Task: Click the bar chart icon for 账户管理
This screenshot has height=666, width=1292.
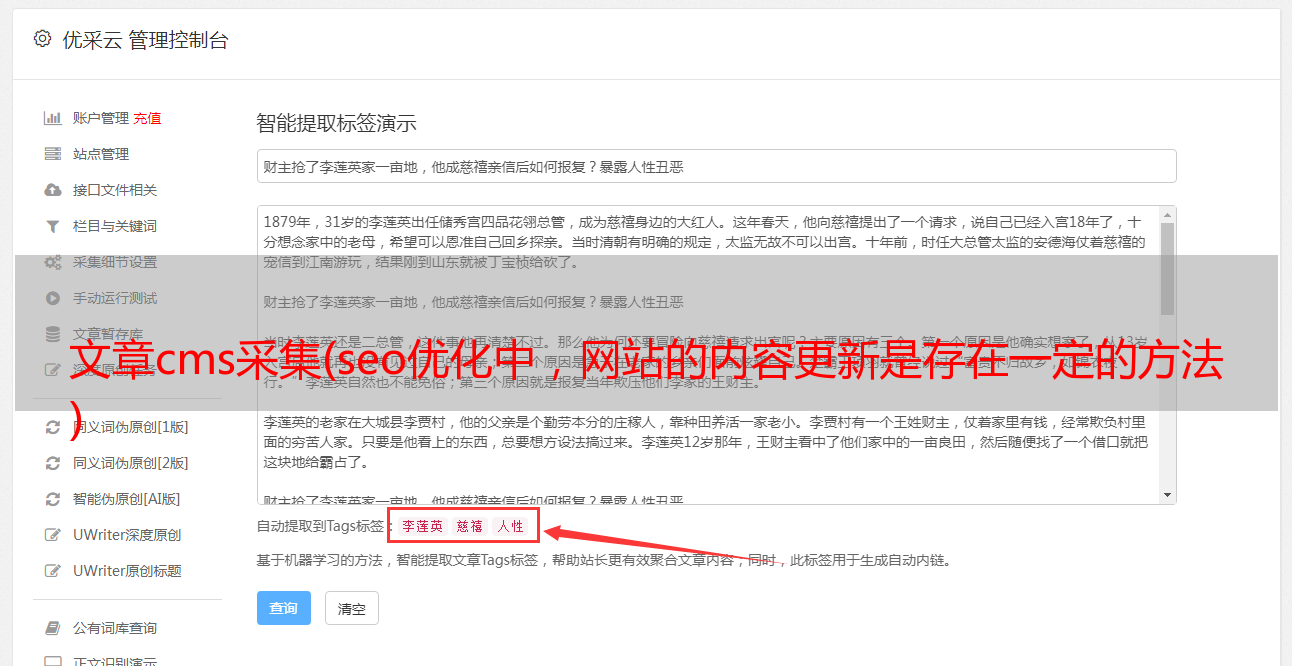Action: click(x=53, y=118)
